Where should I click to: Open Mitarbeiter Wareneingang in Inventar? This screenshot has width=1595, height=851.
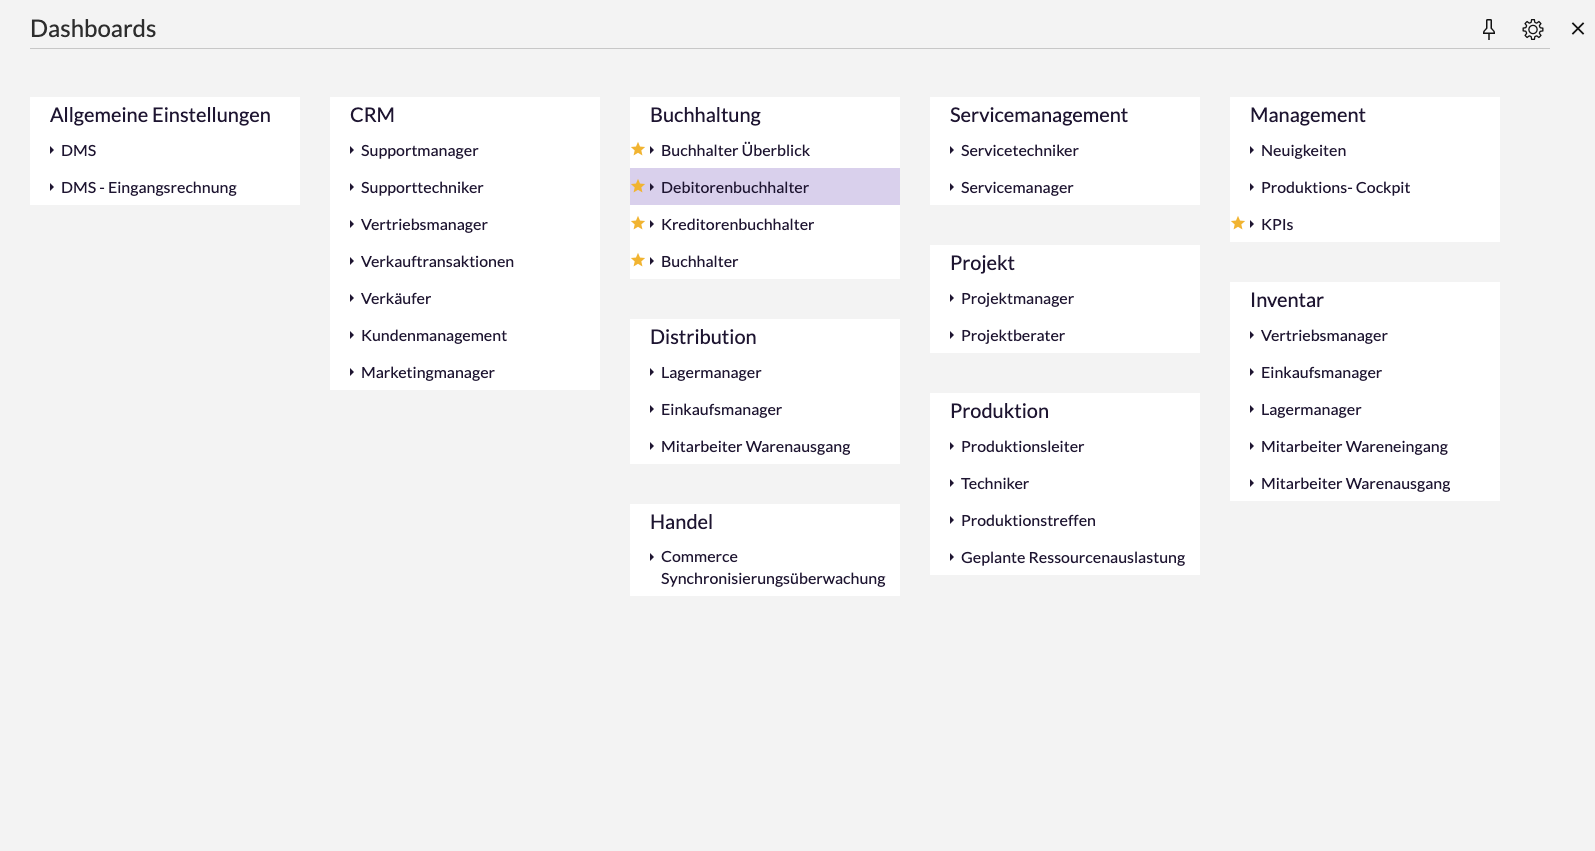point(1354,446)
